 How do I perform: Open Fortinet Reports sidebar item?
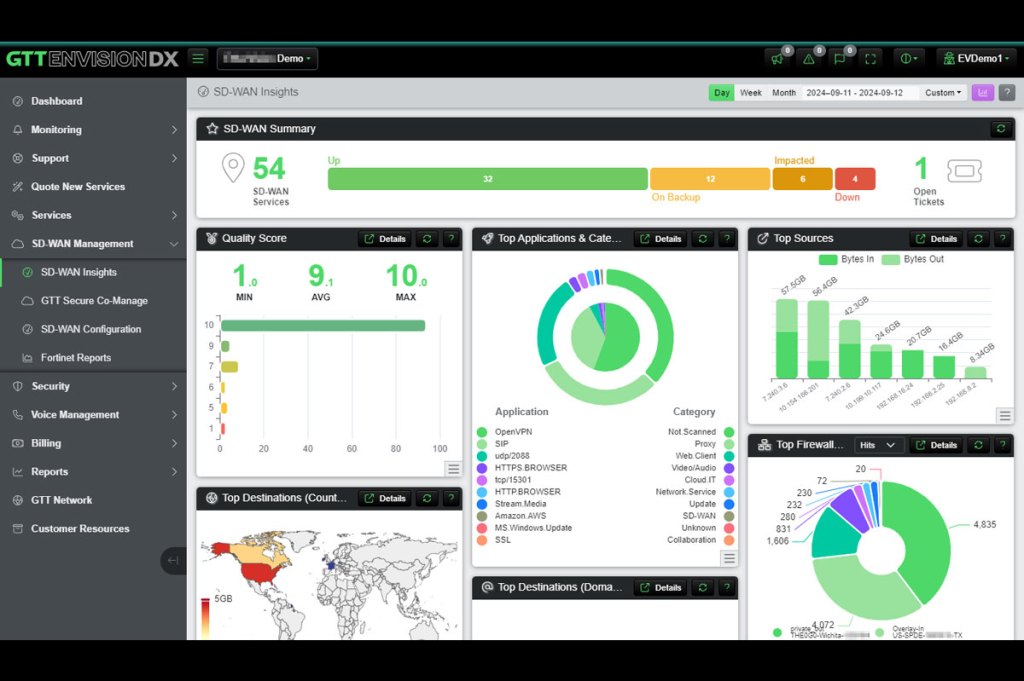(x=93, y=358)
